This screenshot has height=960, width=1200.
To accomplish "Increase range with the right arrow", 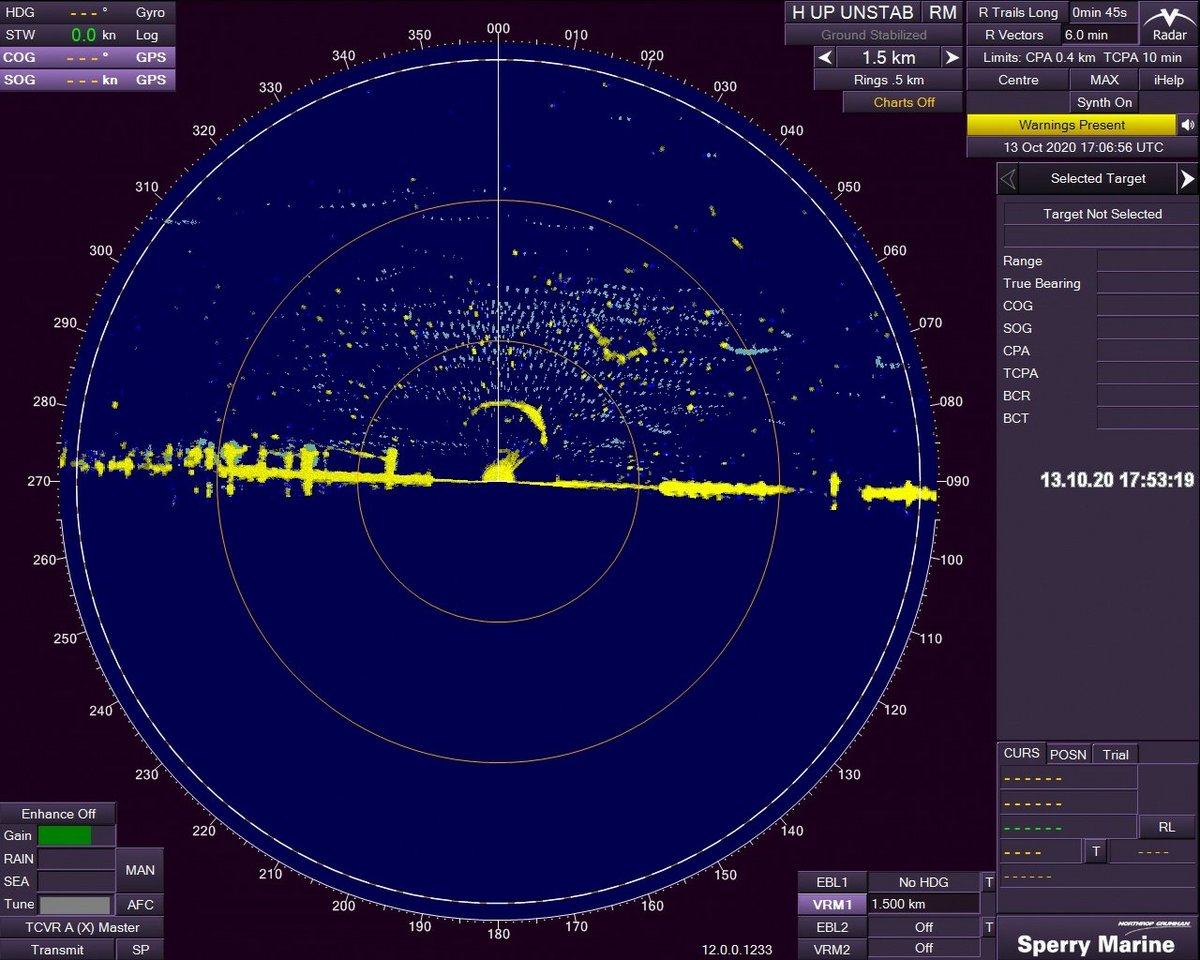I will 951,58.
